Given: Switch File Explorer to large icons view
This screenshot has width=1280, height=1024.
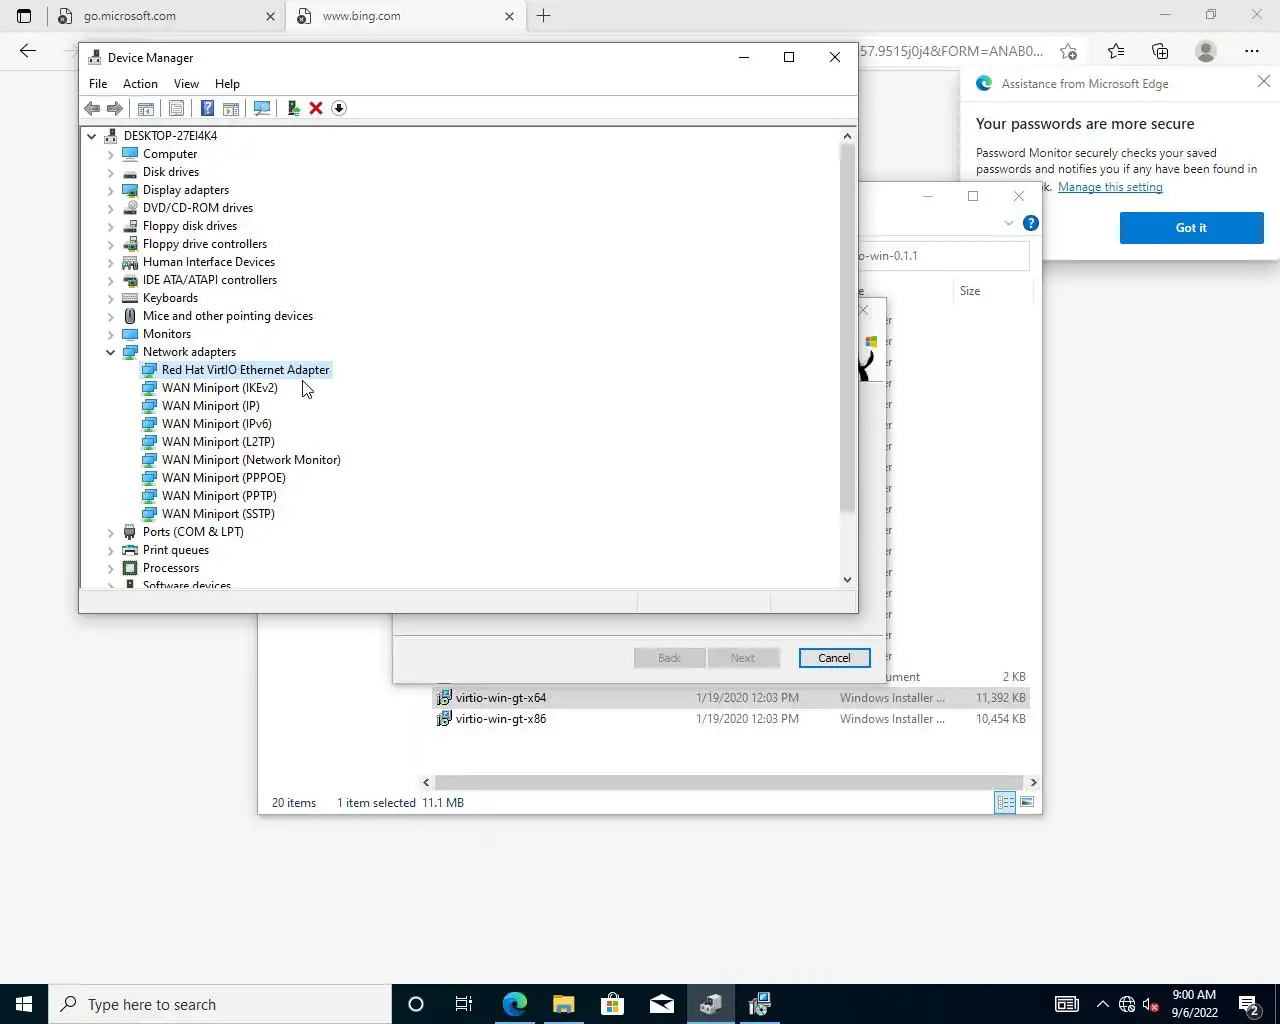Looking at the screenshot, I should pos(1027,802).
